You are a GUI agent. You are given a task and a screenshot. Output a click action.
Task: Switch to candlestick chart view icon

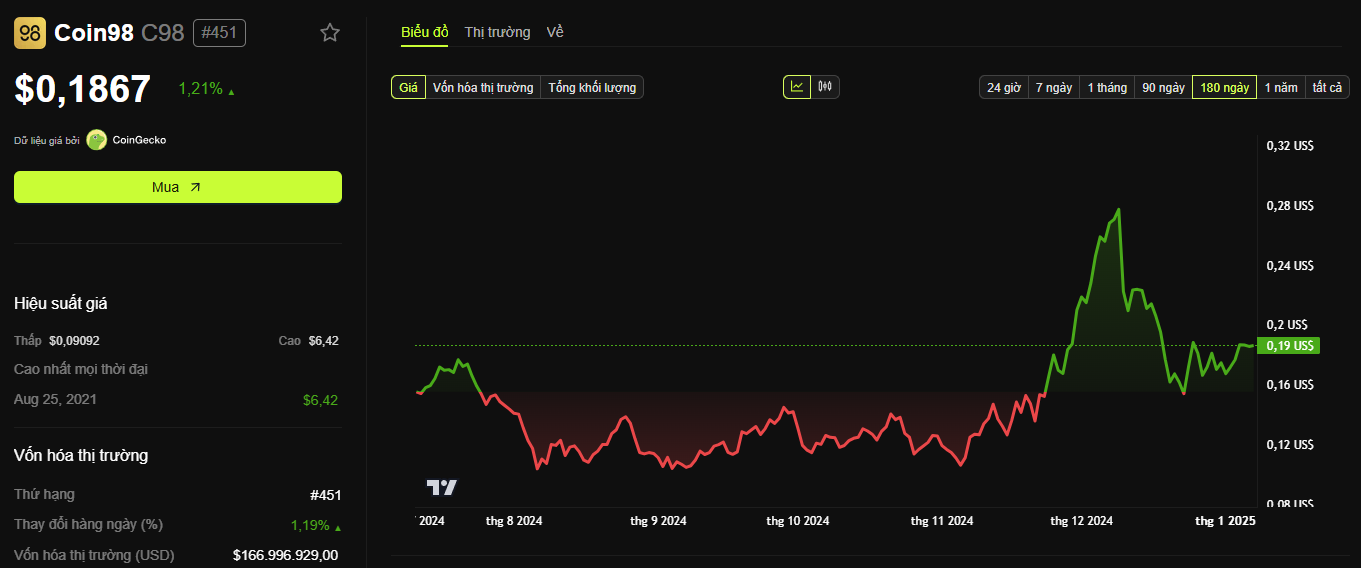(x=825, y=87)
